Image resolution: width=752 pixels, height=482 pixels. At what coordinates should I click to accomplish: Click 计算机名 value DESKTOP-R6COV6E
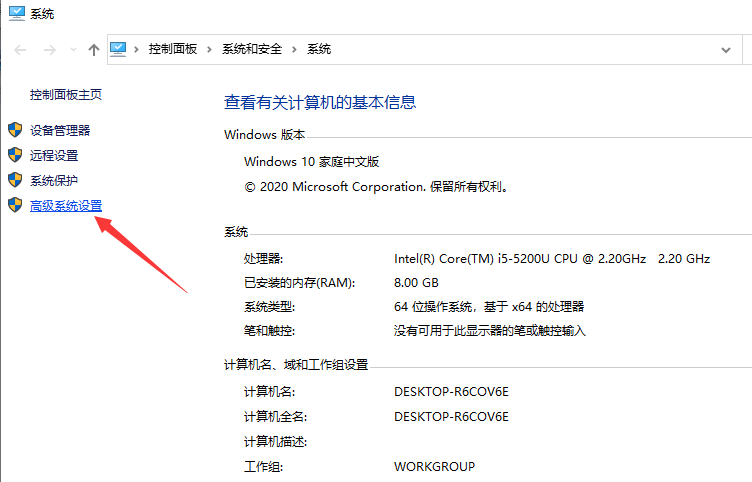(x=451, y=392)
